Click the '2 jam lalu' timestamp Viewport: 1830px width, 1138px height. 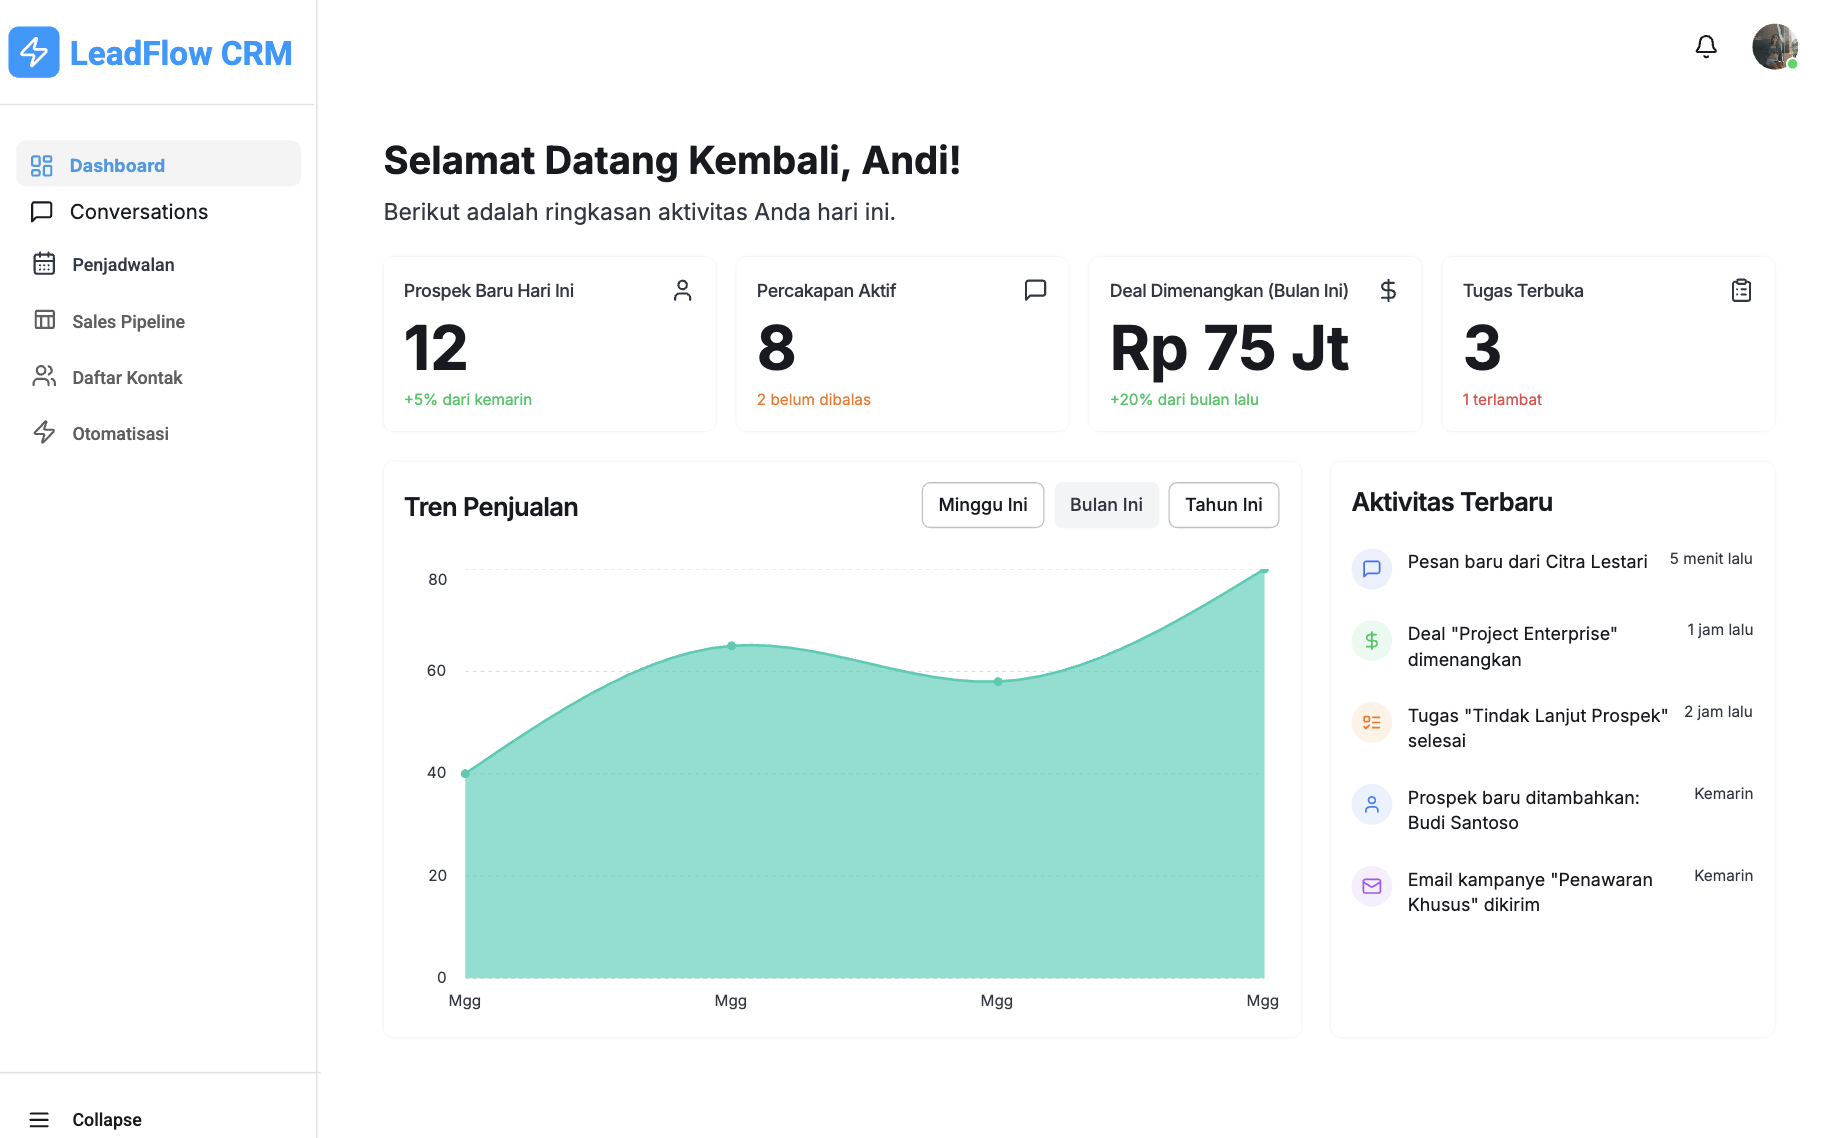(1718, 712)
